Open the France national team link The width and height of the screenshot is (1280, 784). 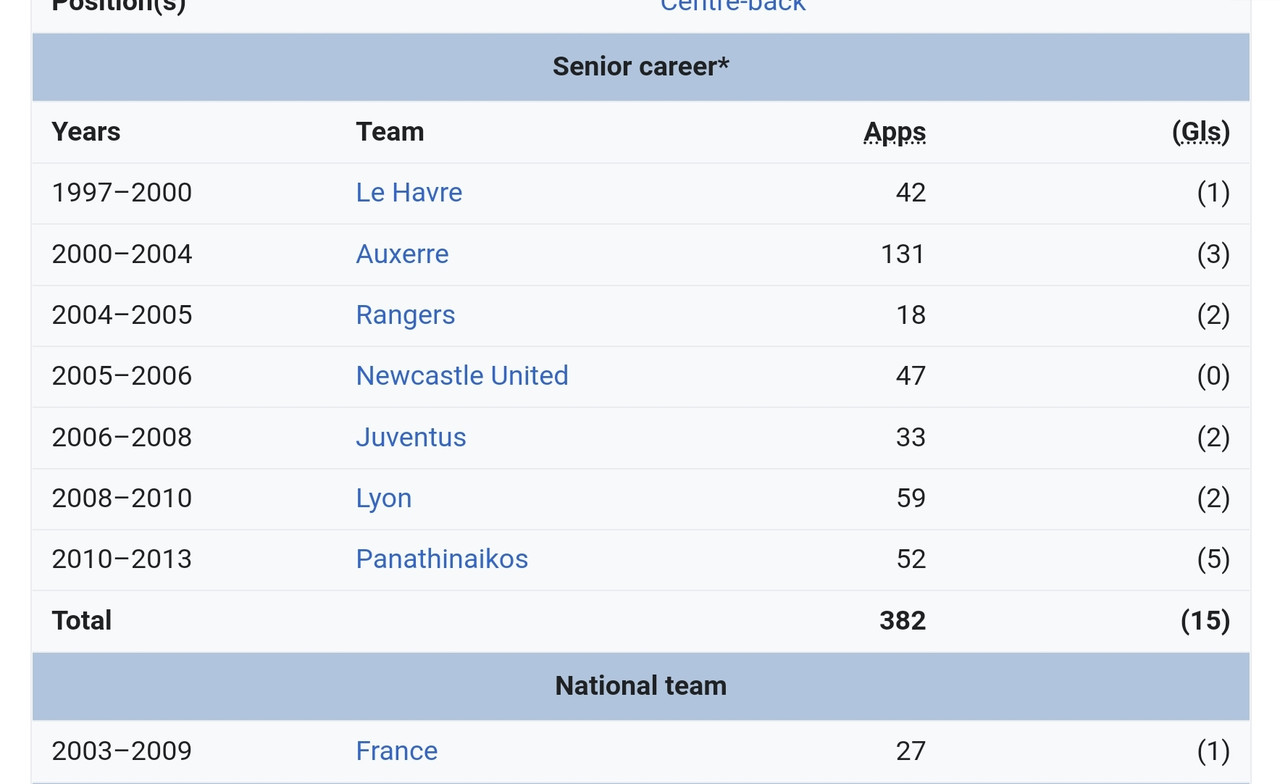click(396, 751)
